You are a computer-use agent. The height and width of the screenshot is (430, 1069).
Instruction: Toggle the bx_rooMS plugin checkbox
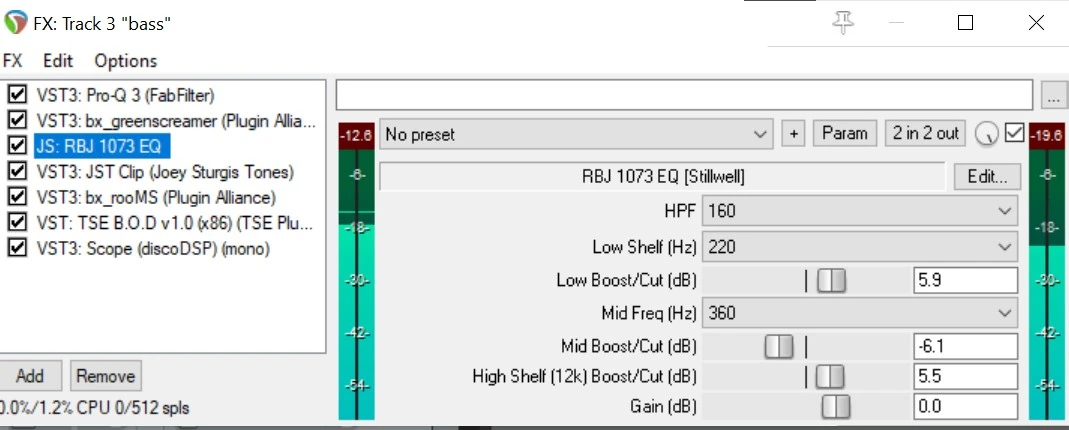tap(16, 197)
